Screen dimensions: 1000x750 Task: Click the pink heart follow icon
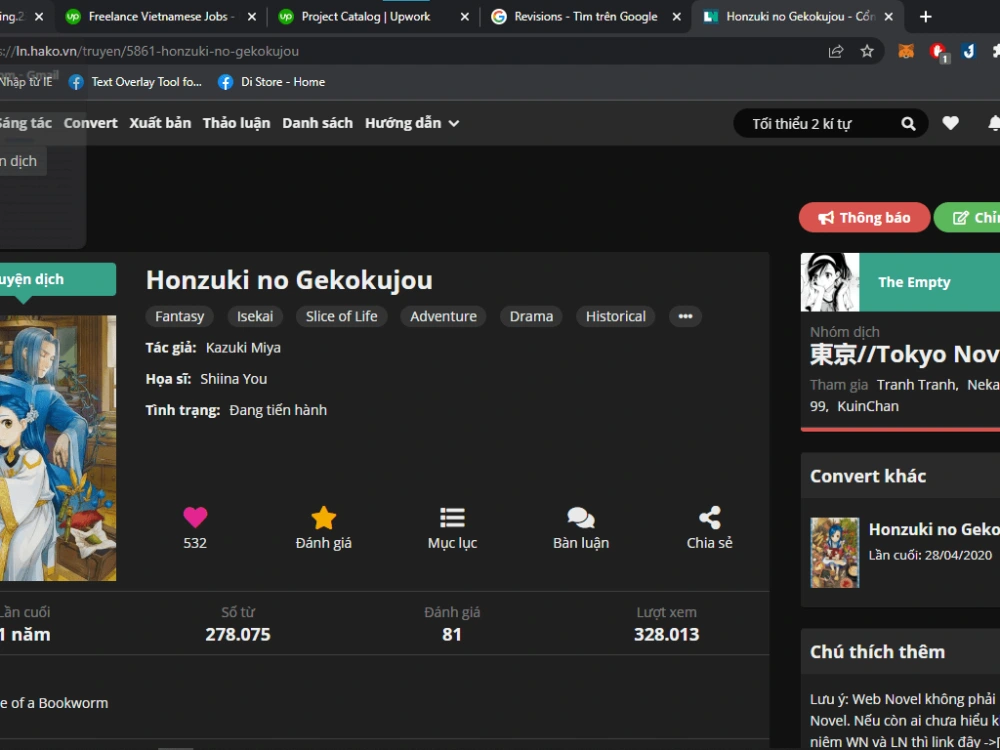pyautogui.click(x=195, y=517)
